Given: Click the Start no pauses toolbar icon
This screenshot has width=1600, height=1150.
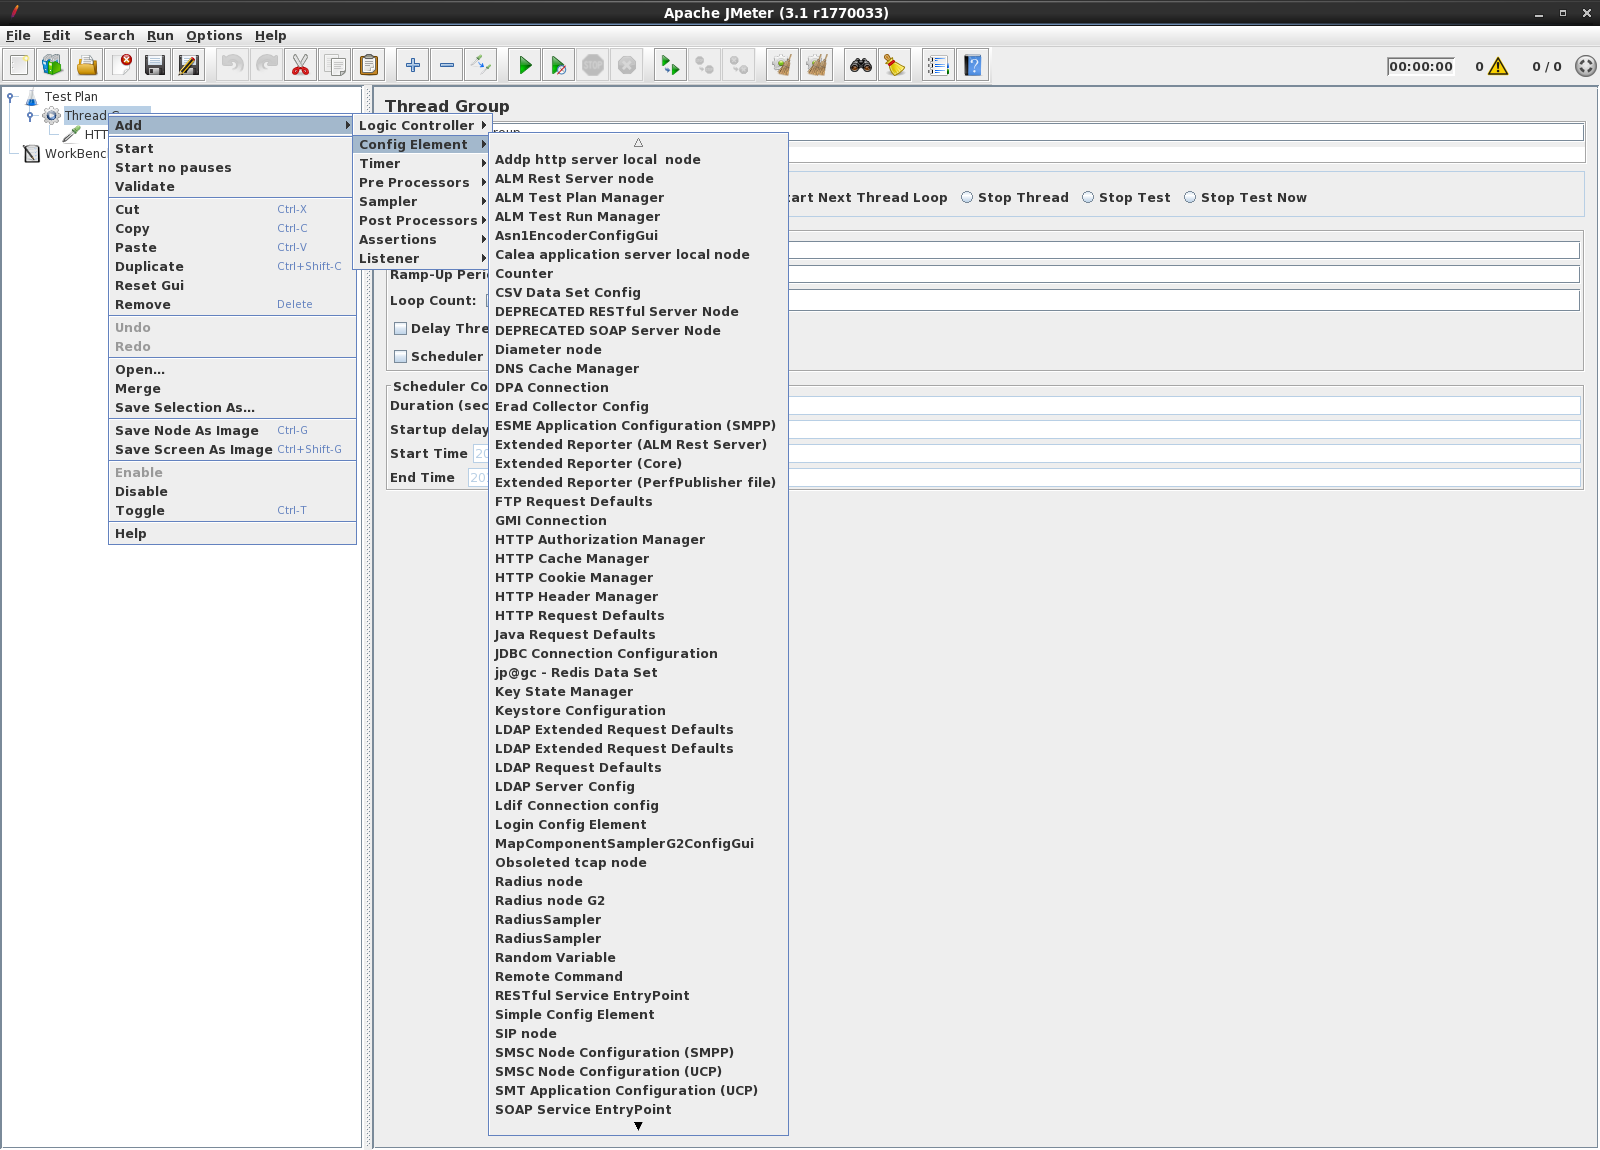Looking at the screenshot, I should click(x=558, y=64).
